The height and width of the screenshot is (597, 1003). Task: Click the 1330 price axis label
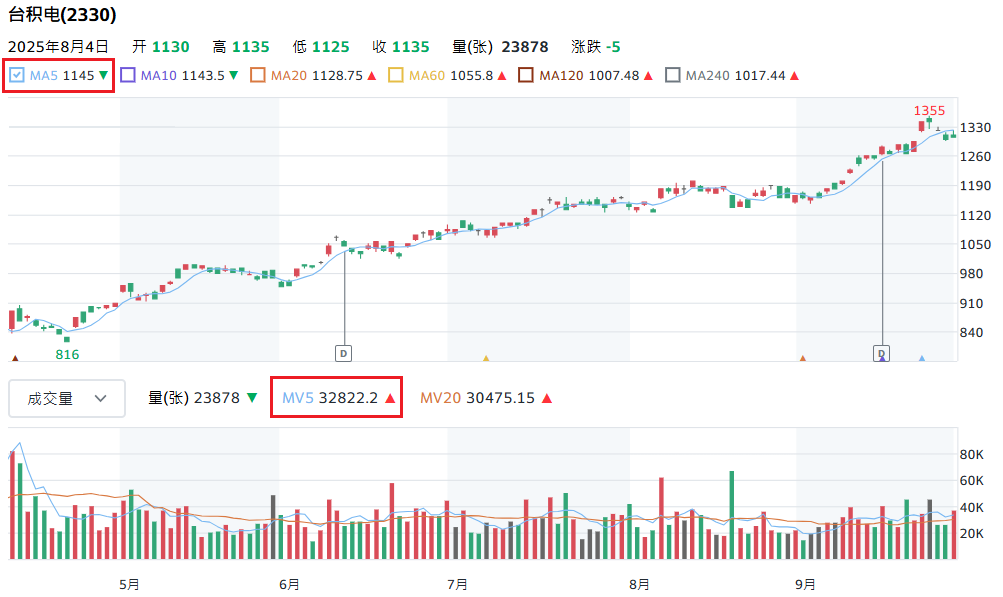tap(975, 127)
